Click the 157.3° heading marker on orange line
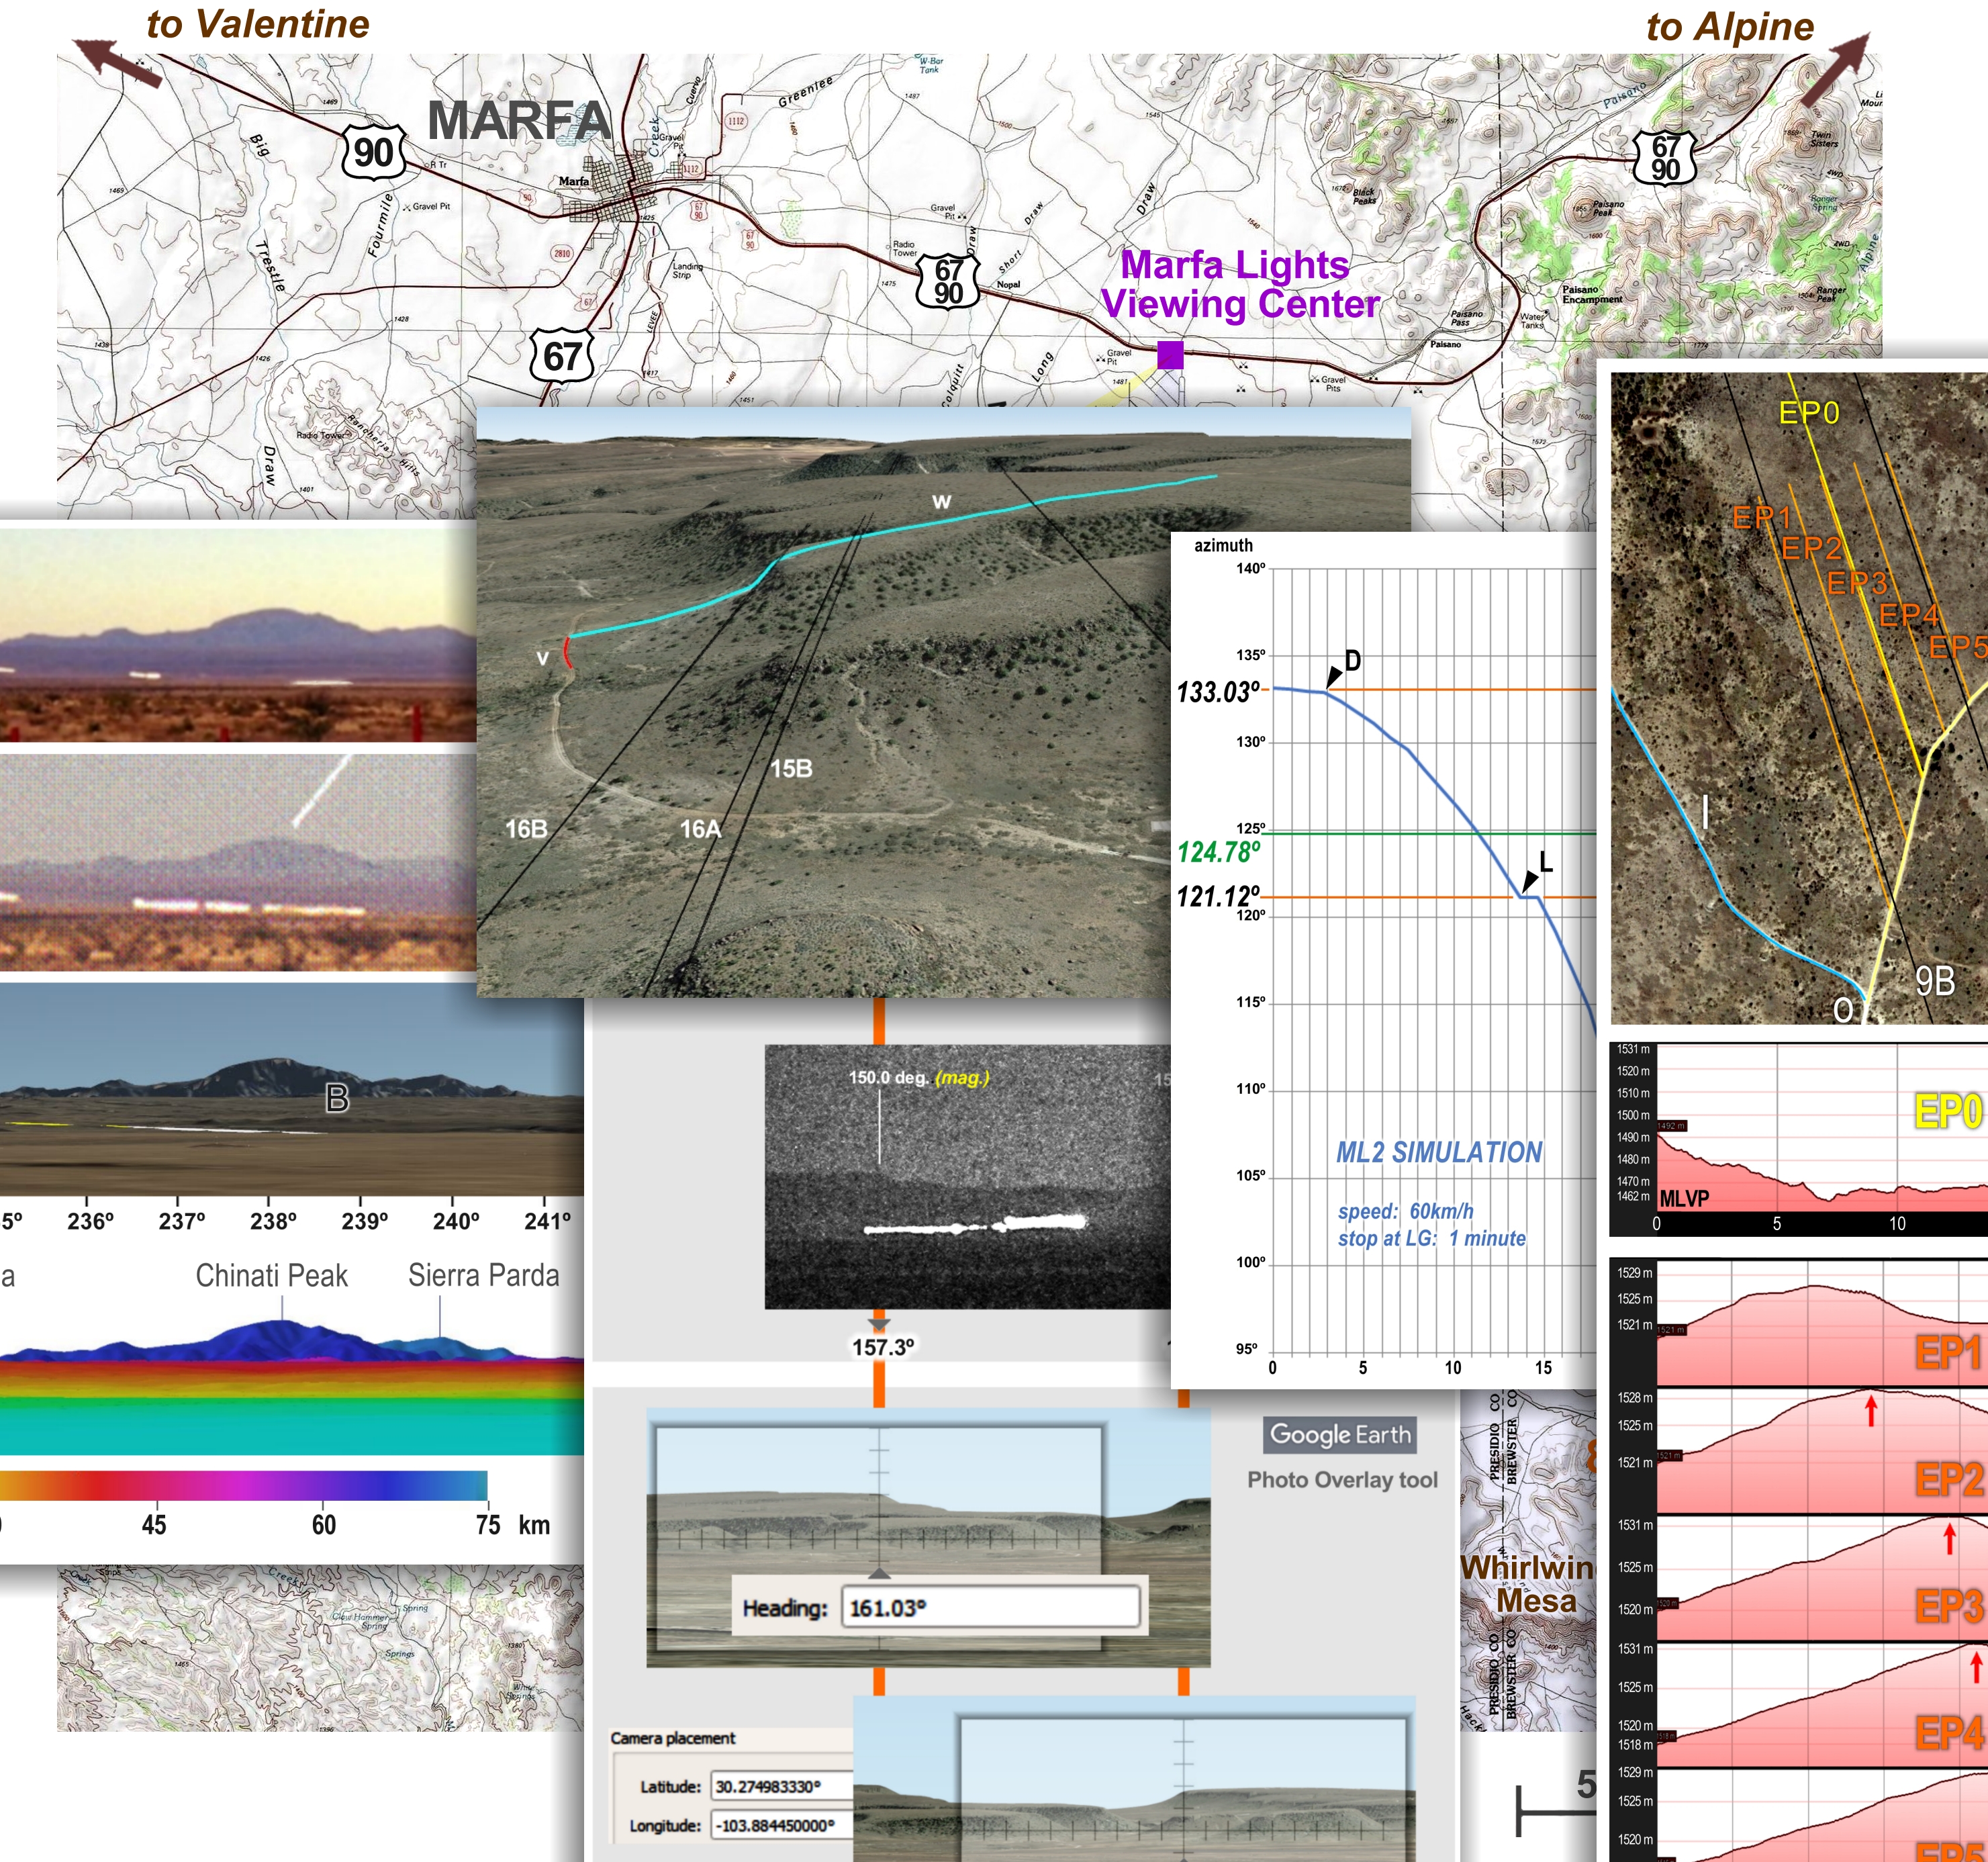 (882, 1346)
